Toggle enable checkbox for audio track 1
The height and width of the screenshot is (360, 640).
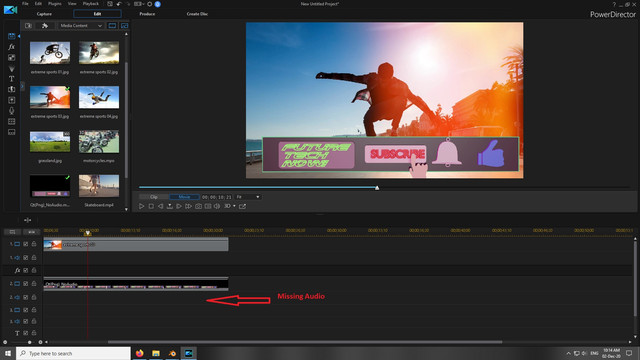[26, 258]
